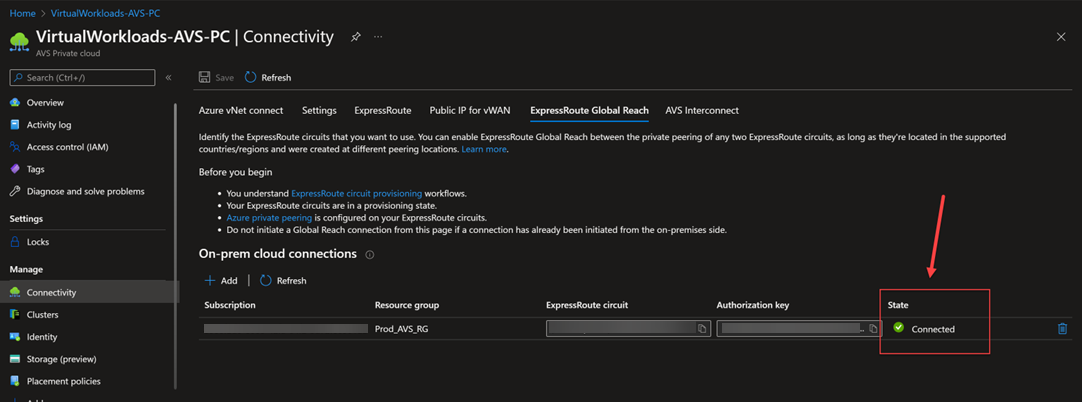Click the green Connected status check icon
Screen dimensions: 1082x402
point(898,328)
